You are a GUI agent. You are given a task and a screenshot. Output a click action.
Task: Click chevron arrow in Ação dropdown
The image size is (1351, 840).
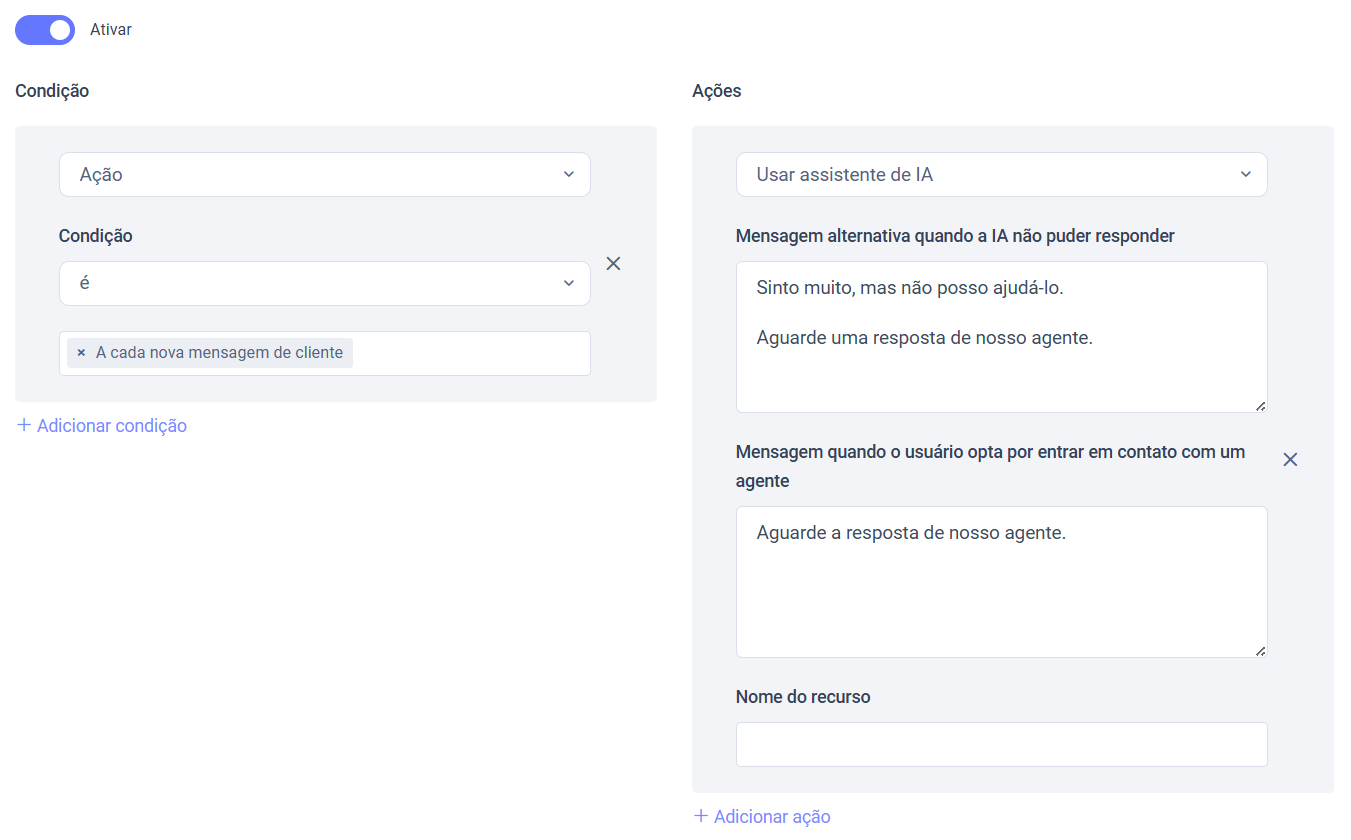[569, 174]
